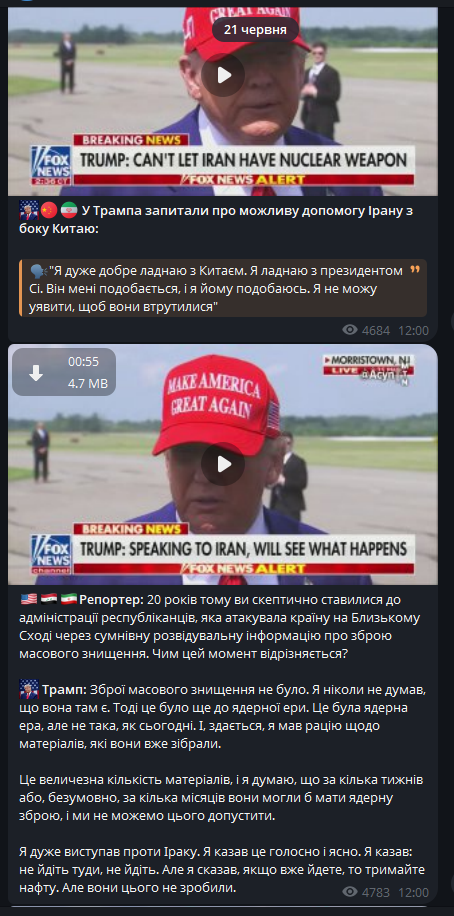The height and width of the screenshot is (916, 454).
Task: Play the top Fox News video
Action: tap(223, 75)
